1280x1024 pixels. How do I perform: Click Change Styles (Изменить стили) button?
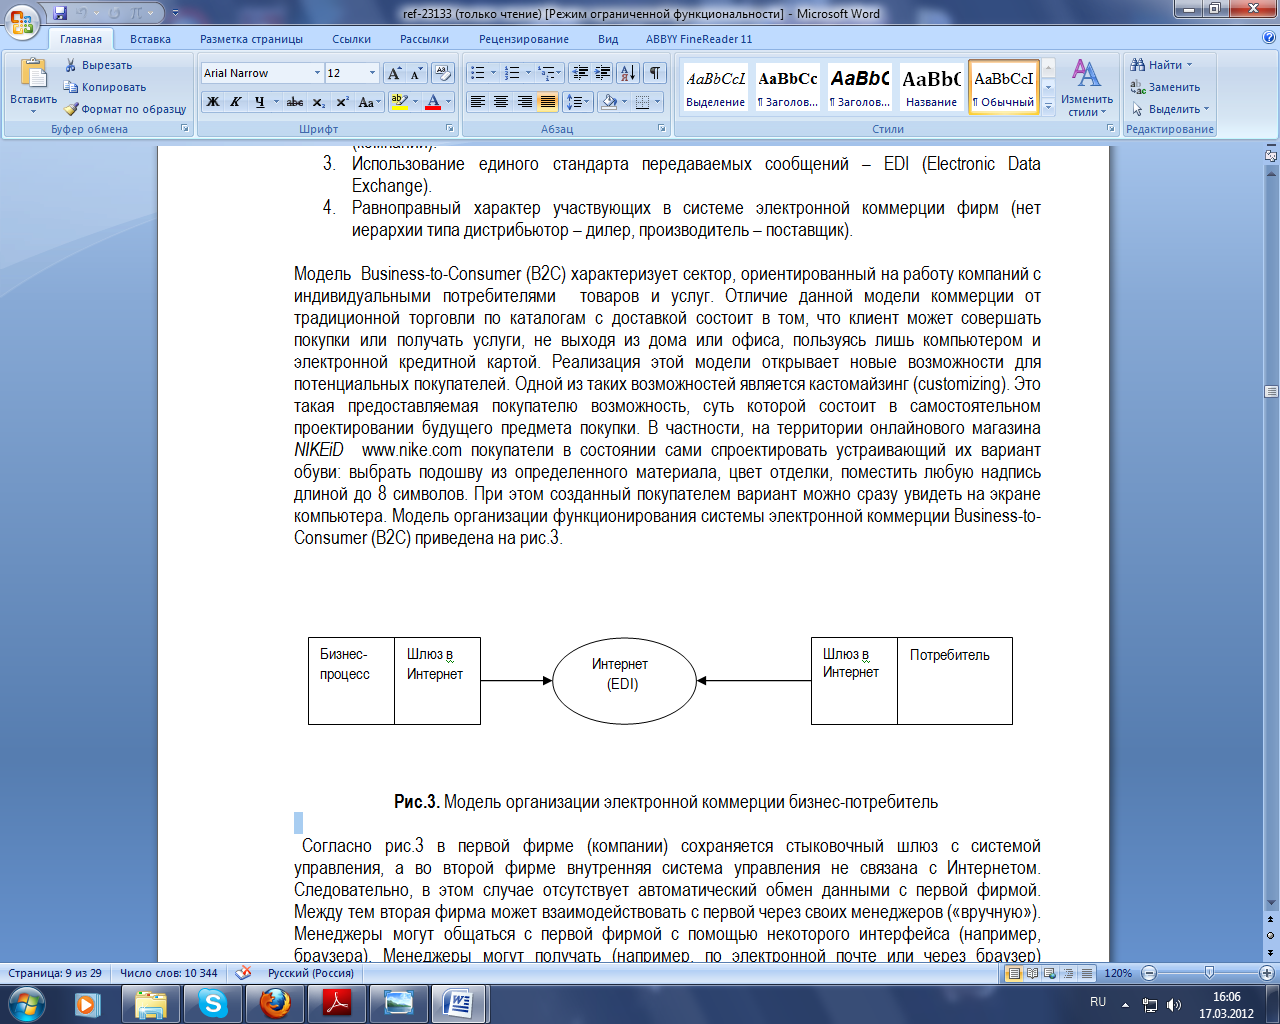coord(1087,88)
